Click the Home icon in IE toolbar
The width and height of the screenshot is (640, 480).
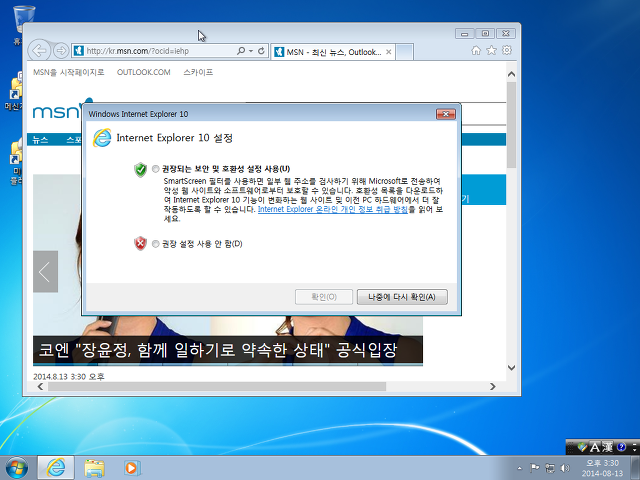point(476,50)
